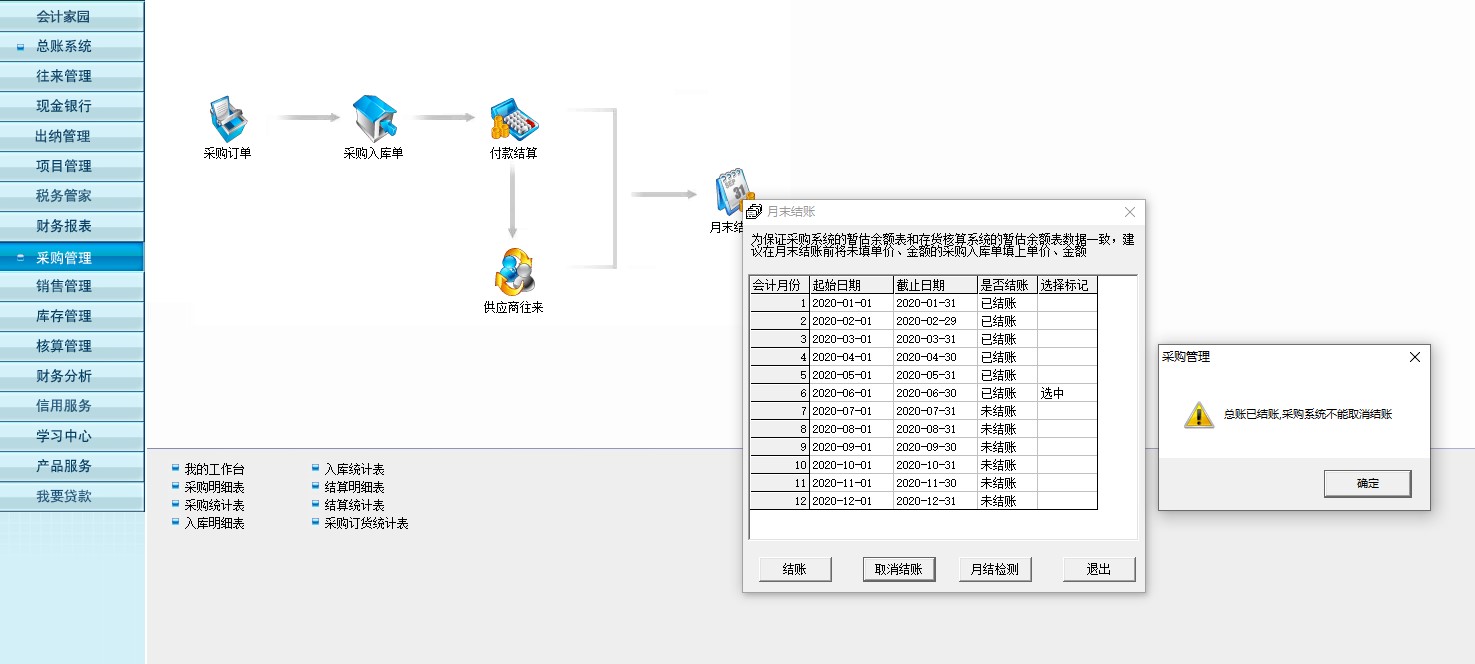Open the 采购订货统计表 report link
Viewport: 1475px width, 664px height.
[x=366, y=523]
